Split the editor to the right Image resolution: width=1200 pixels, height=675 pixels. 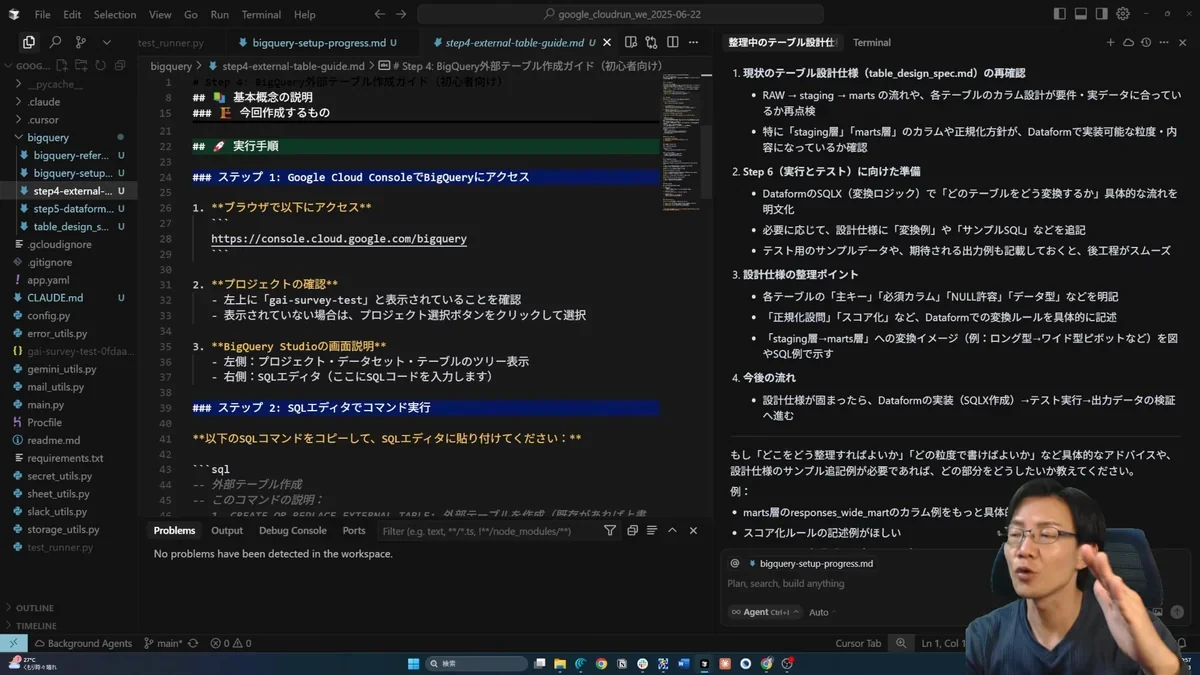coord(673,42)
